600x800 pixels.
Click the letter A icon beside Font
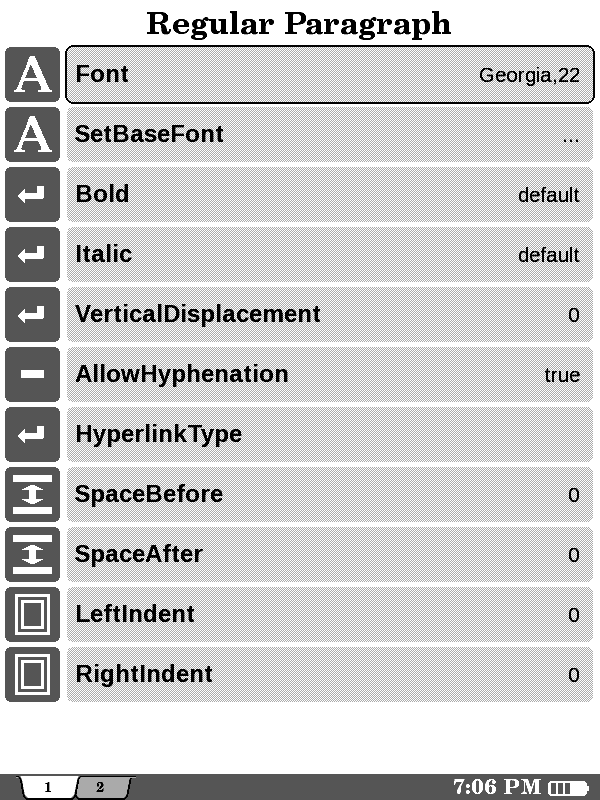pos(32,75)
